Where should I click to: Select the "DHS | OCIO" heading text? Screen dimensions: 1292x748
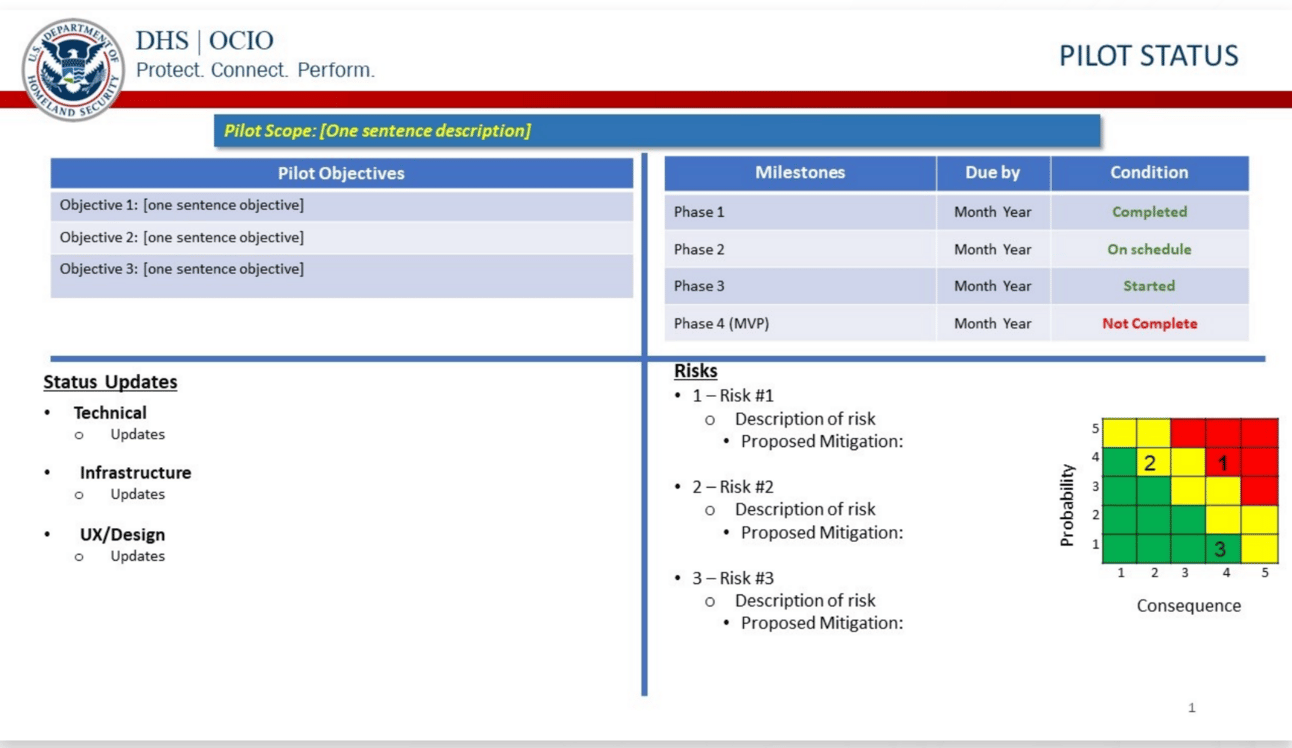204,41
